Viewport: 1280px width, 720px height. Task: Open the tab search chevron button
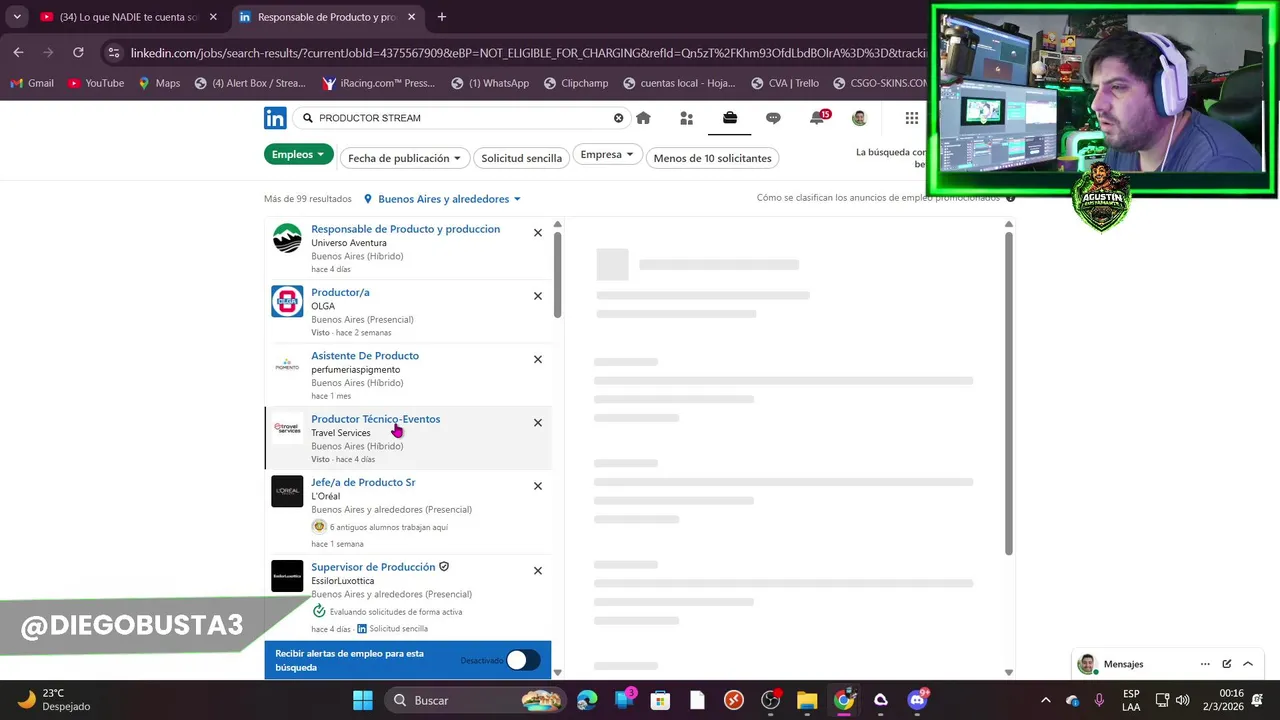tap(17, 17)
